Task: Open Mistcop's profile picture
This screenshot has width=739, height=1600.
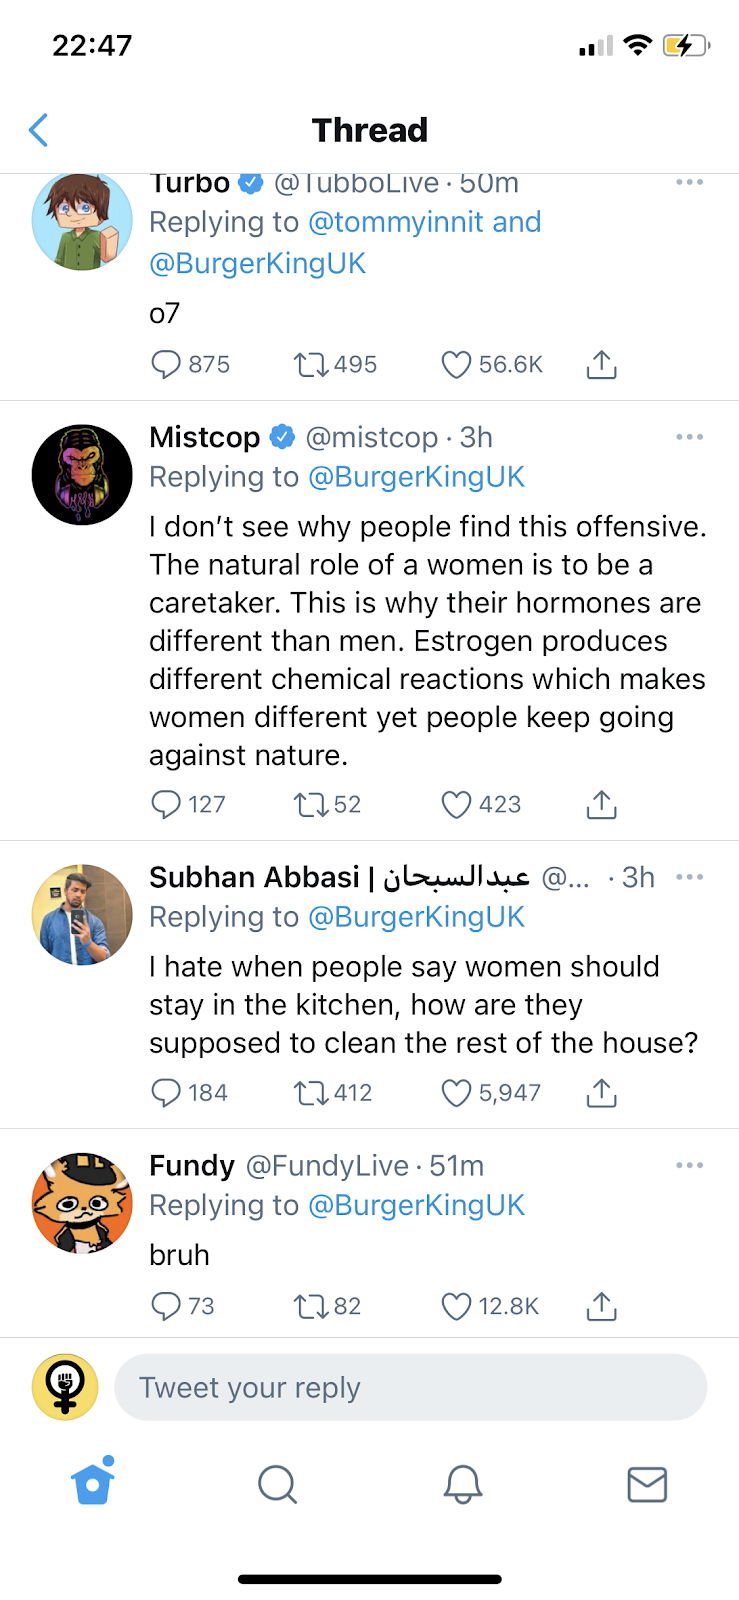Action: [x=82, y=475]
